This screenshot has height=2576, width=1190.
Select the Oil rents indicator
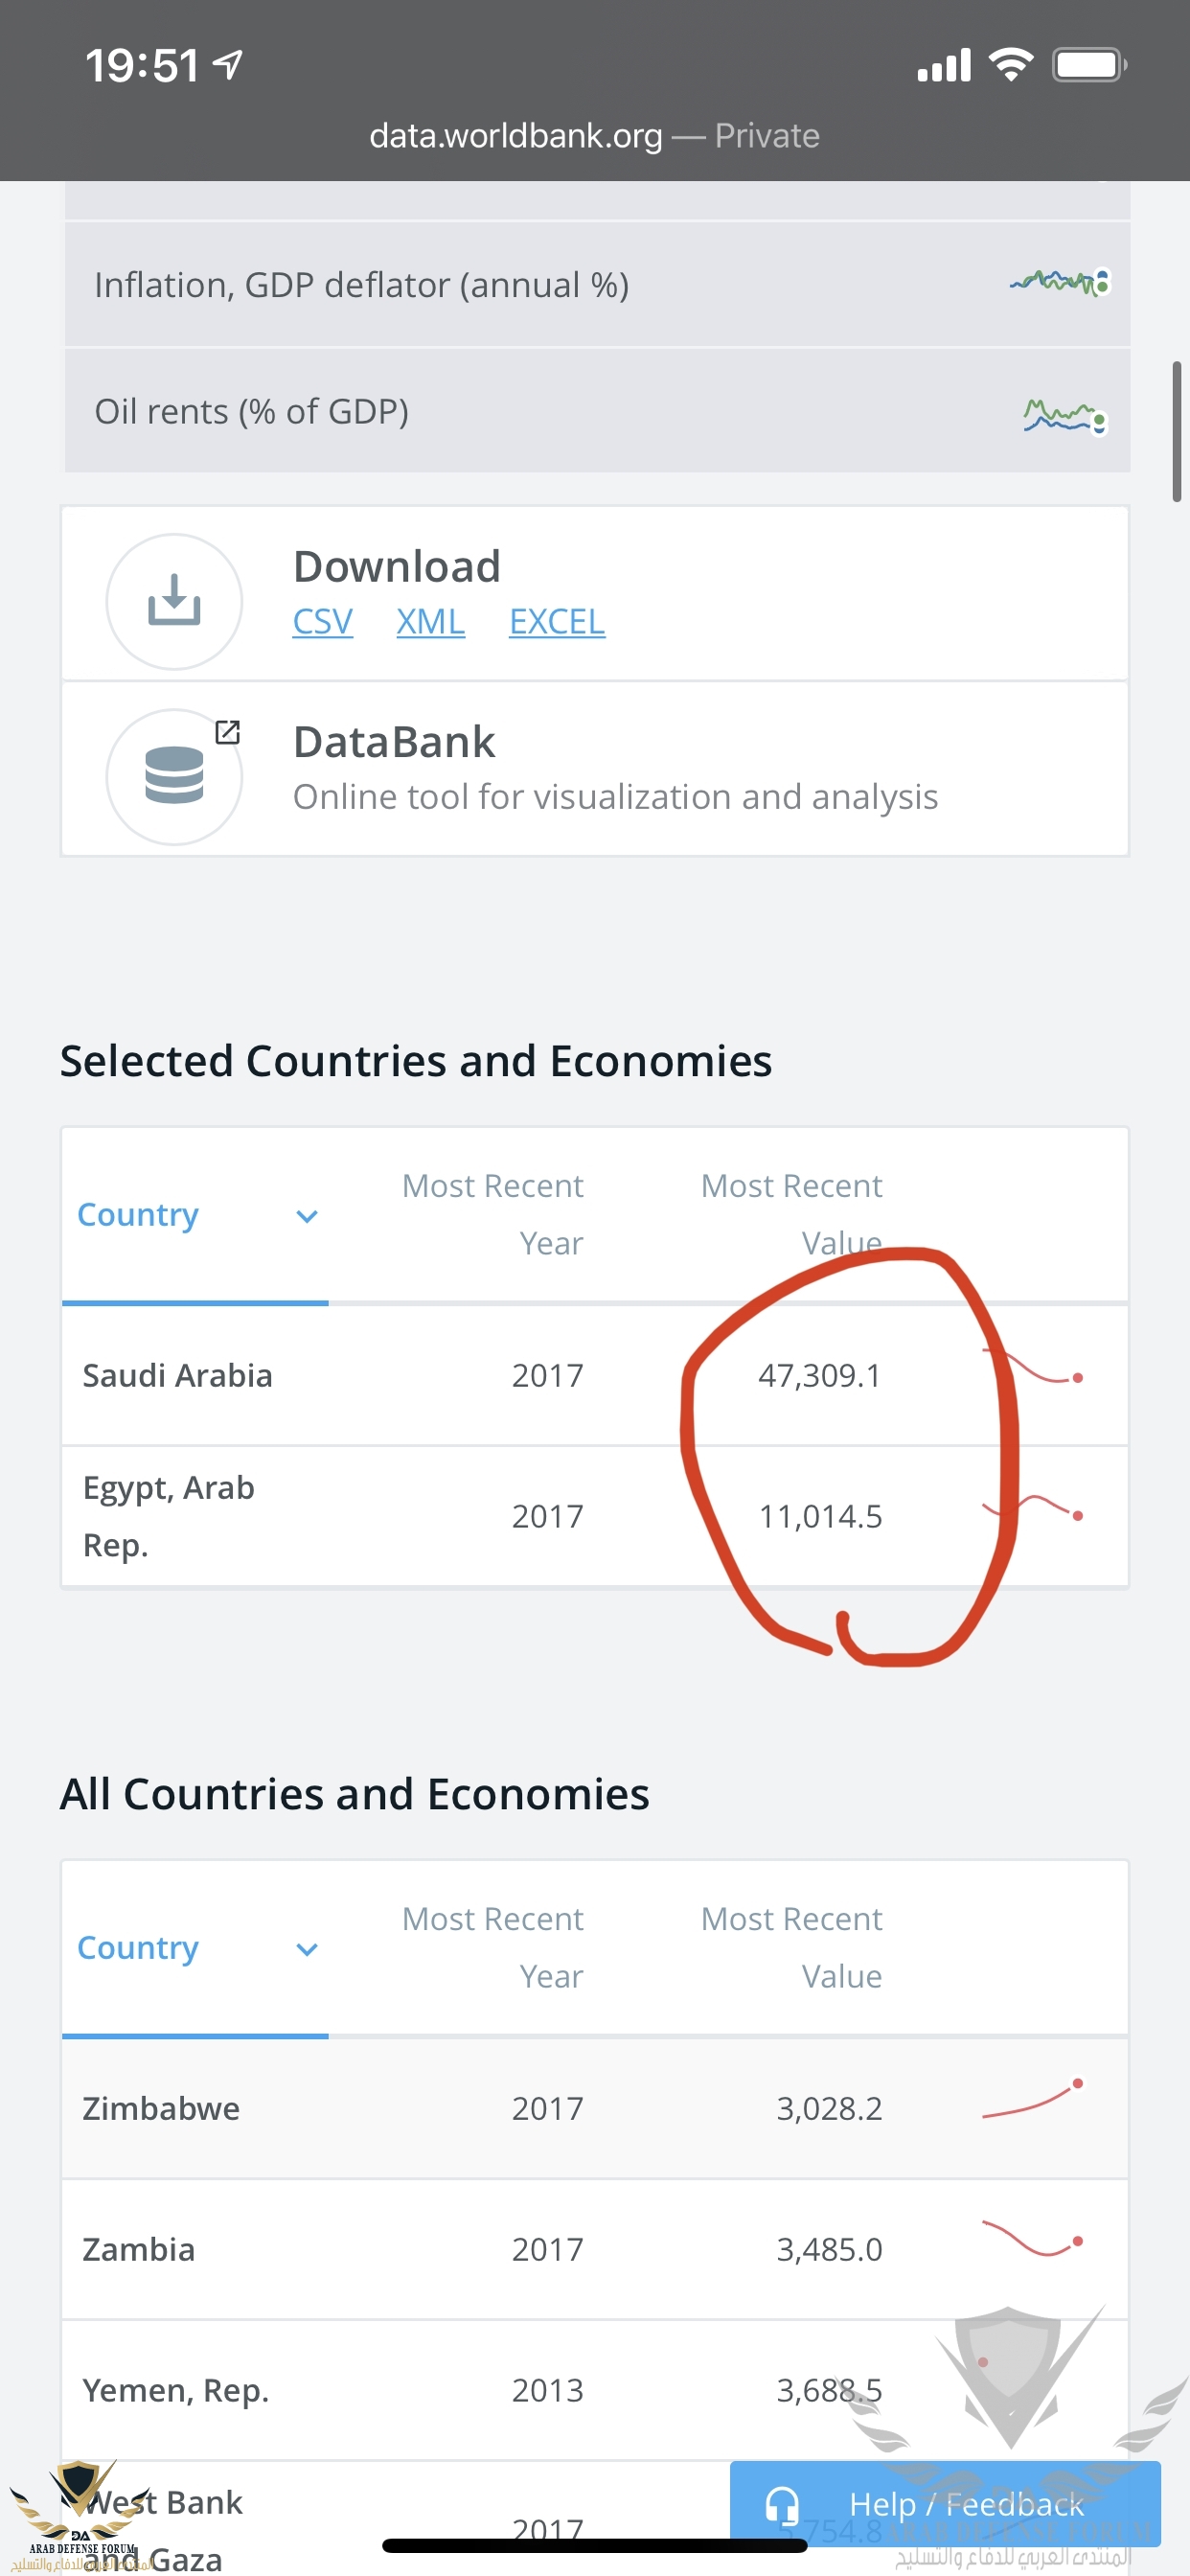coord(251,411)
